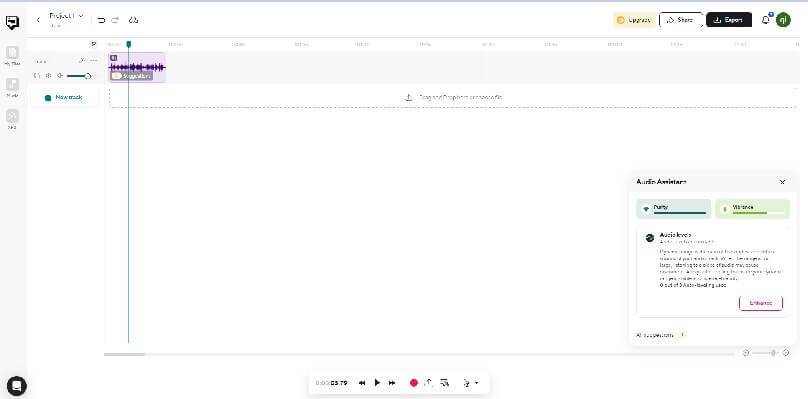Add a New track
Image resolution: width=808 pixels, height=399 pixels.
pyautogui.click(x=64, y=97)
